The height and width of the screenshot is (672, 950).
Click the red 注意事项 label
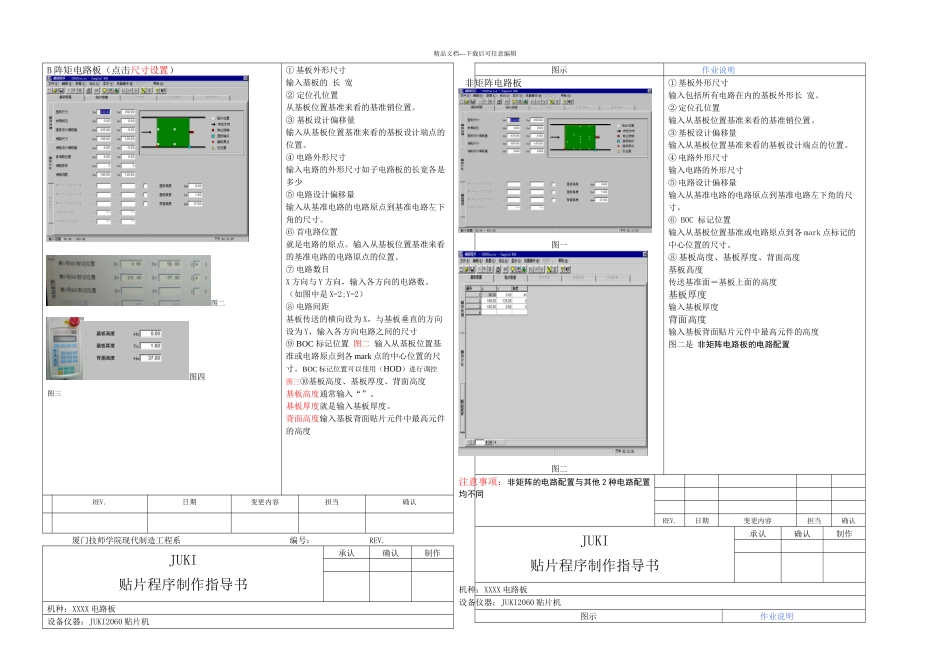pos(477,482)
